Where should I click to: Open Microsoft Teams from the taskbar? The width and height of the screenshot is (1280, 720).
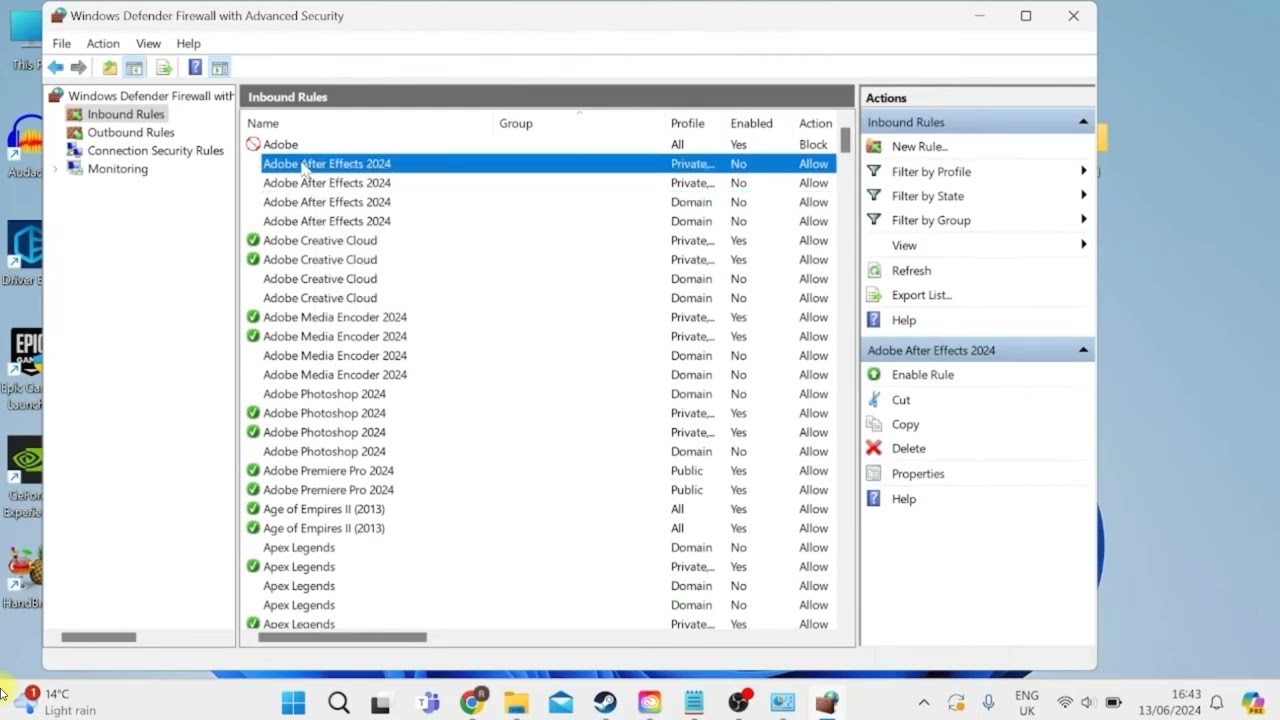coord(428,703)
